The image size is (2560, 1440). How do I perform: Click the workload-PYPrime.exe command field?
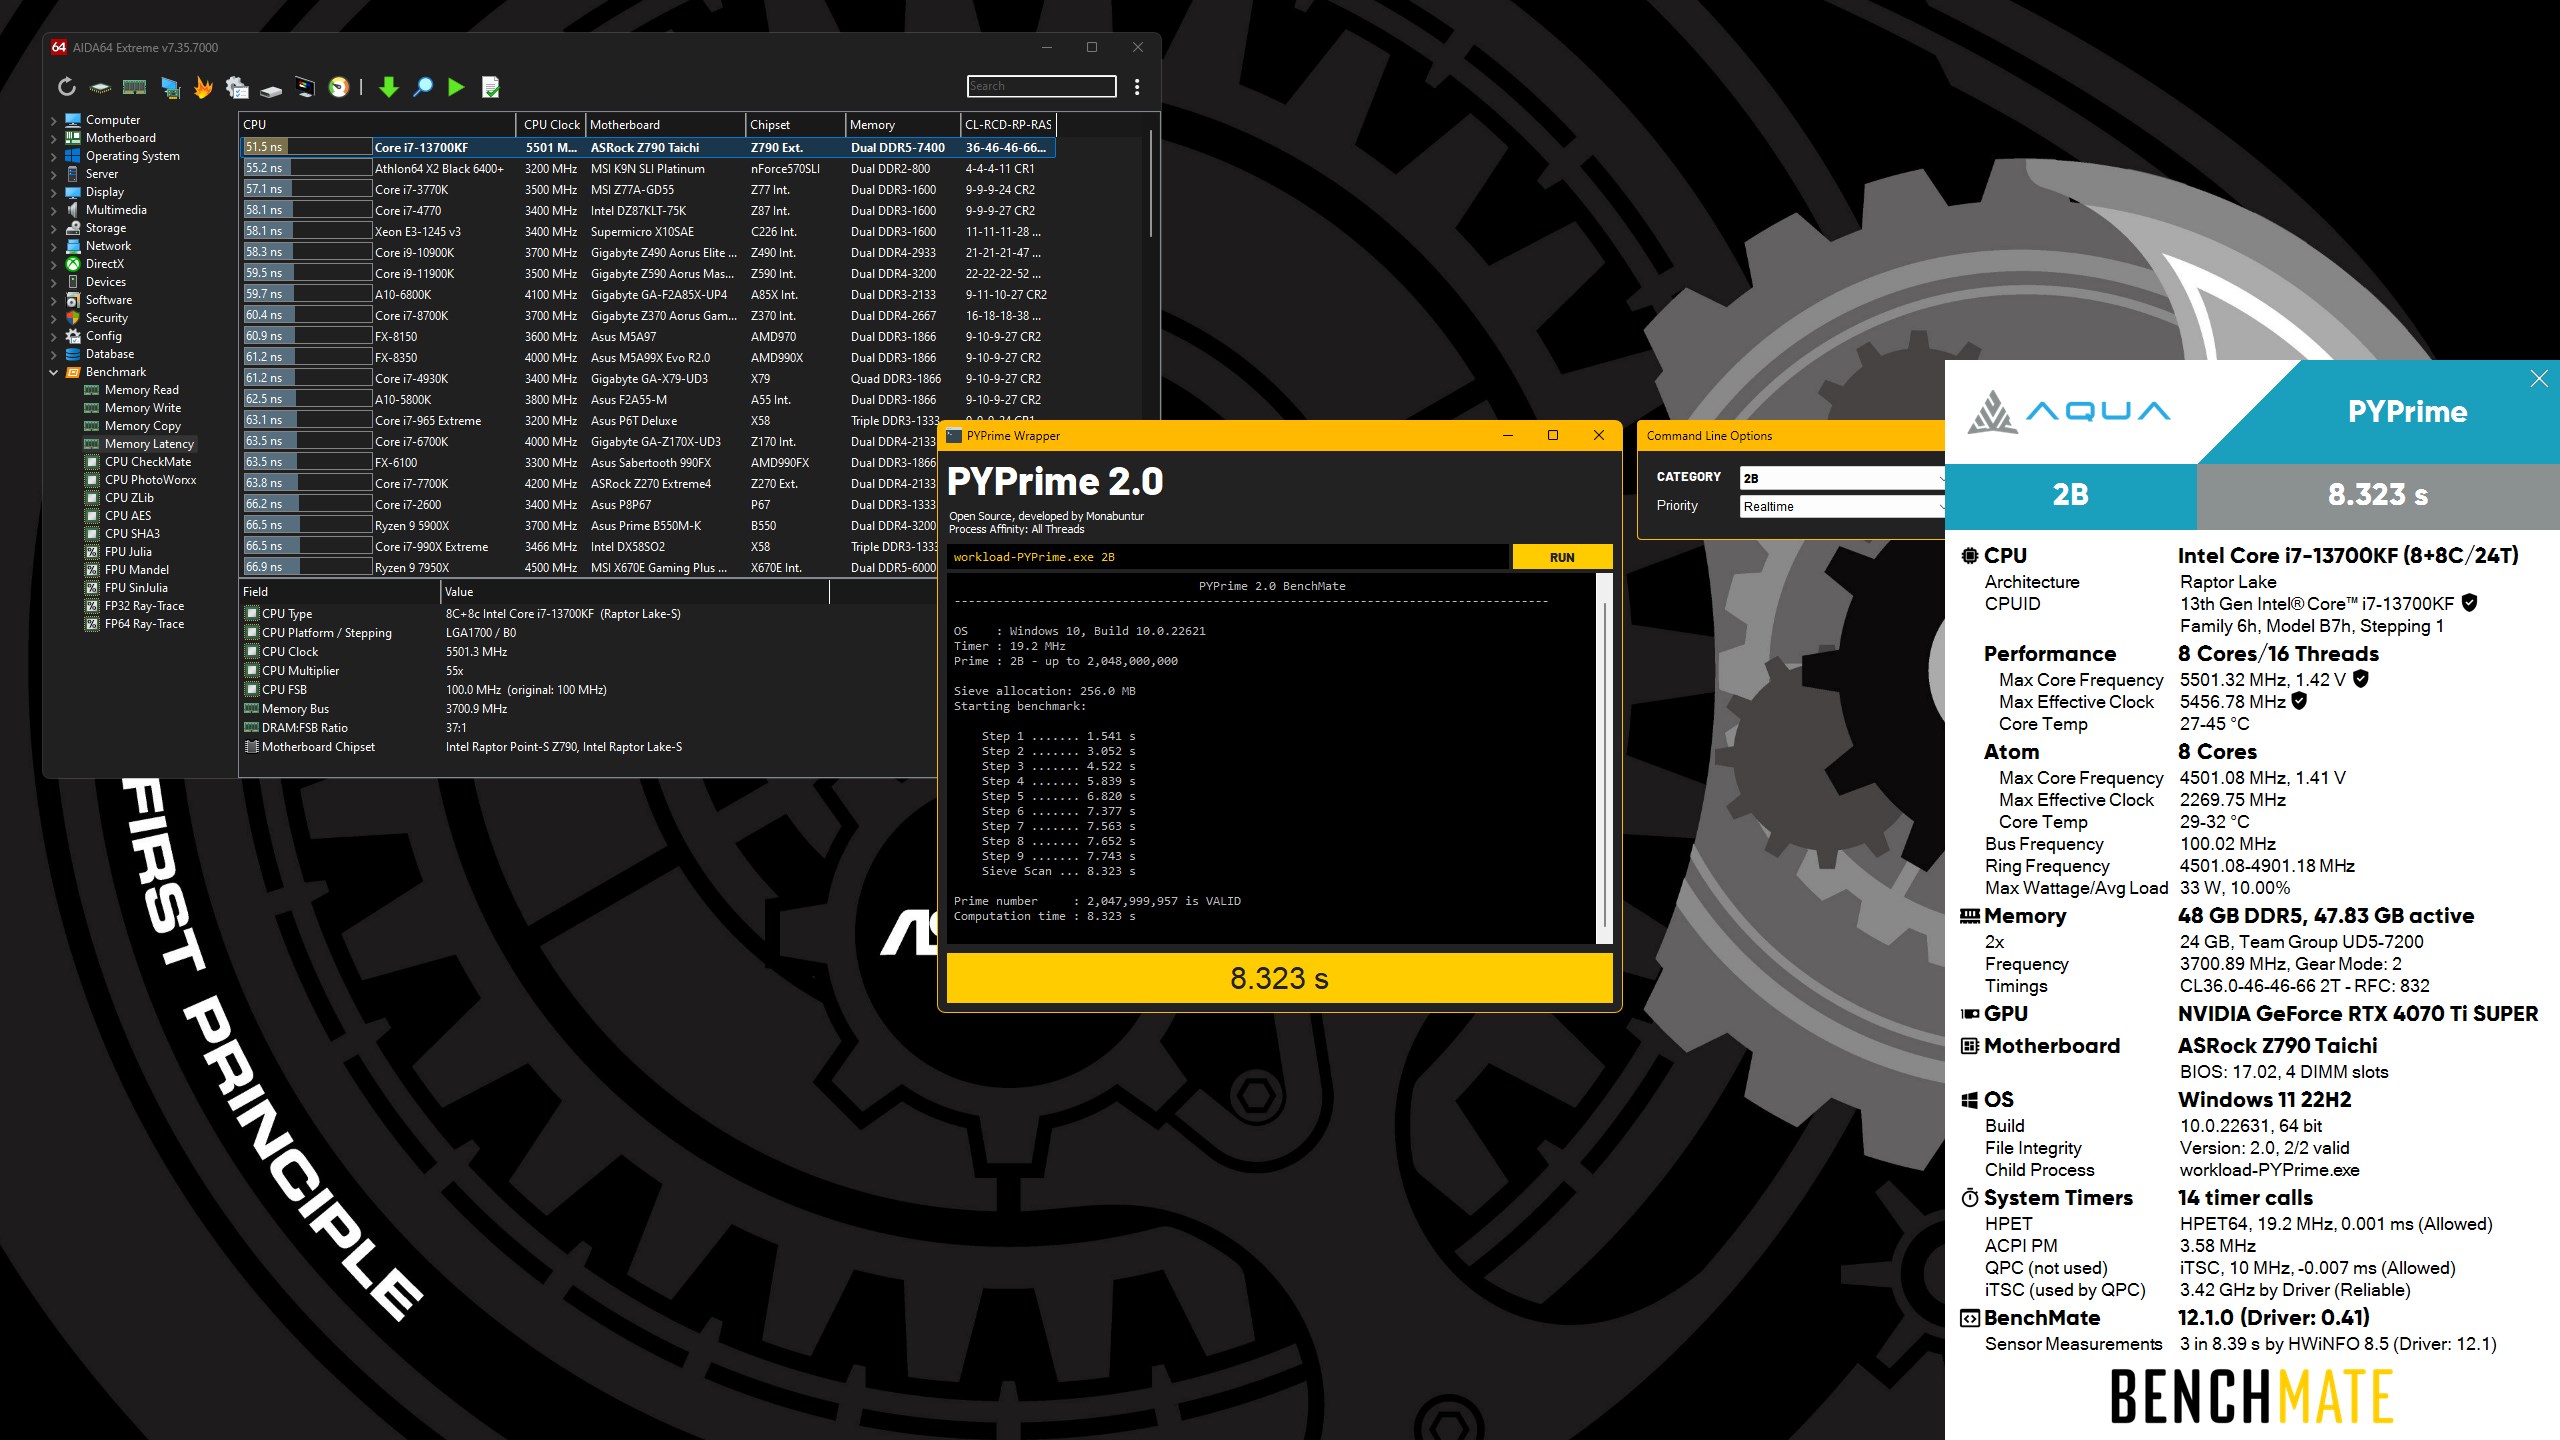(x=1228, y=557)
